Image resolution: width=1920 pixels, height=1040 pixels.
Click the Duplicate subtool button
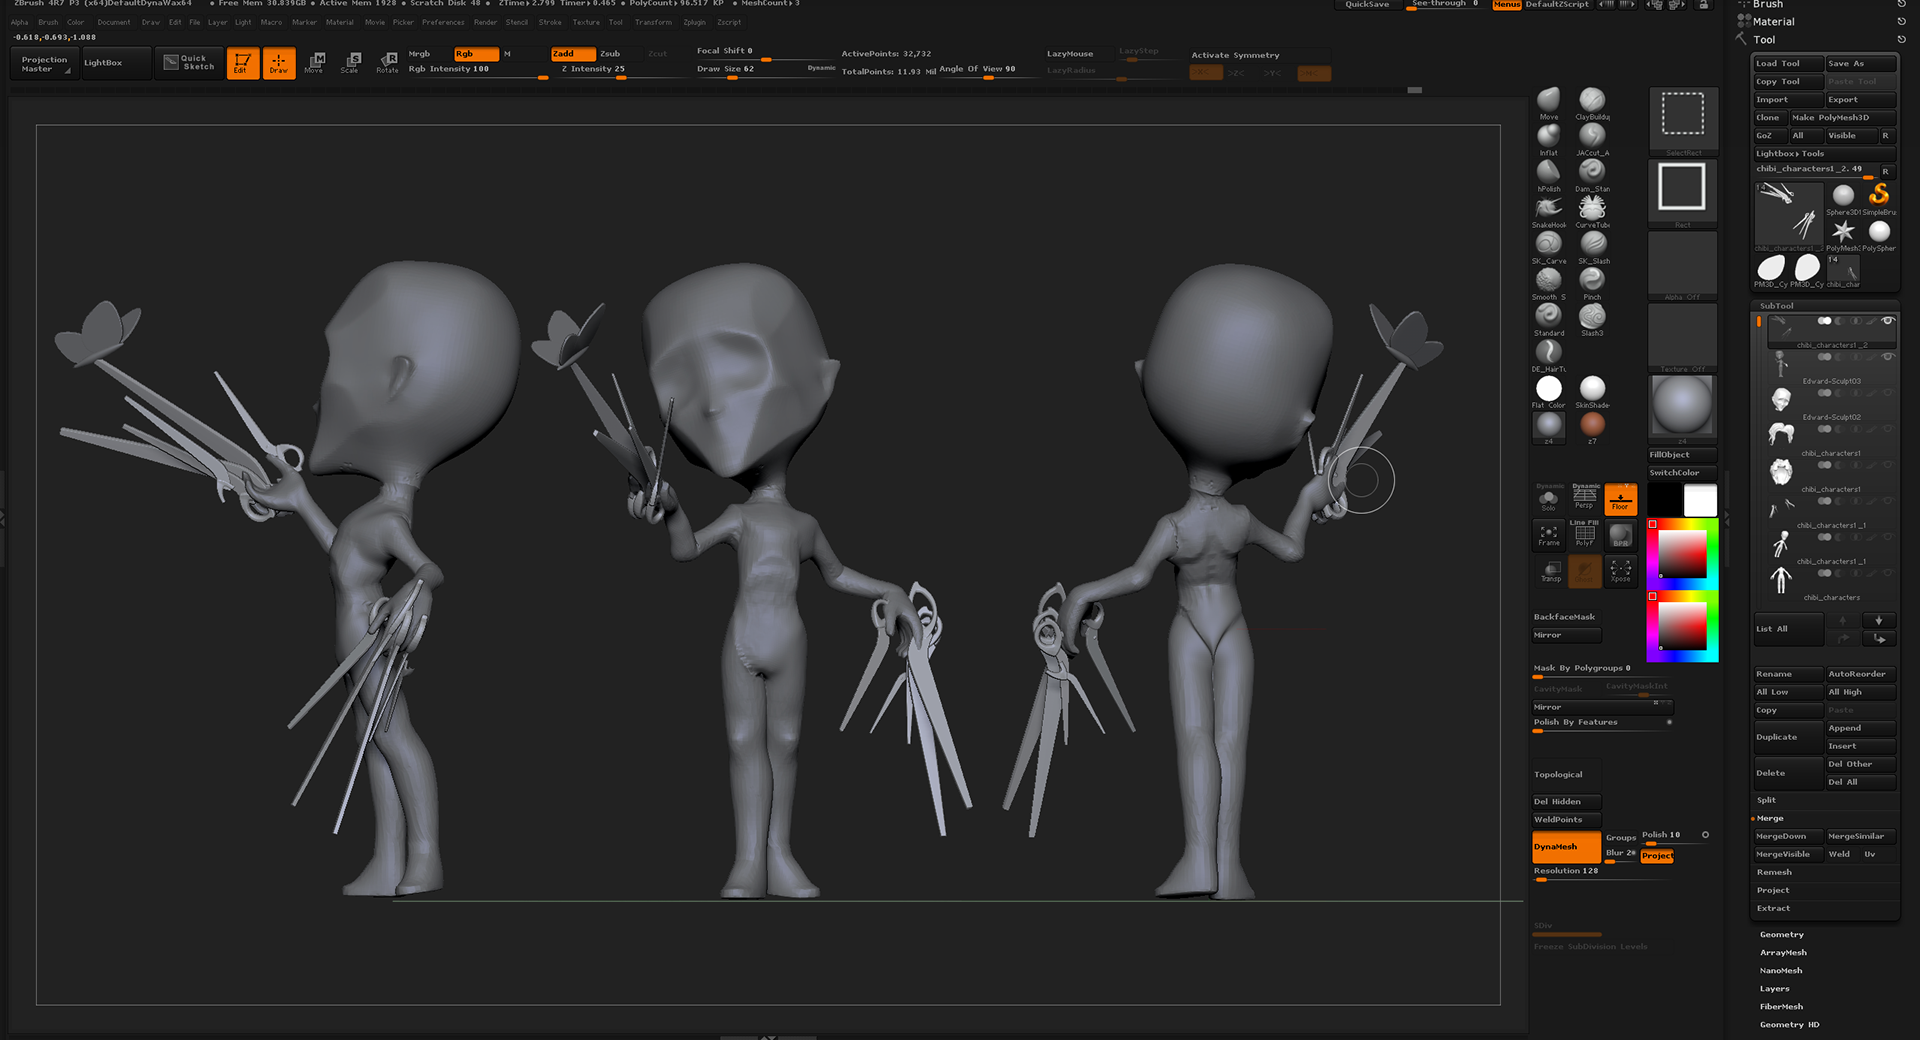tap(1788, 737)
